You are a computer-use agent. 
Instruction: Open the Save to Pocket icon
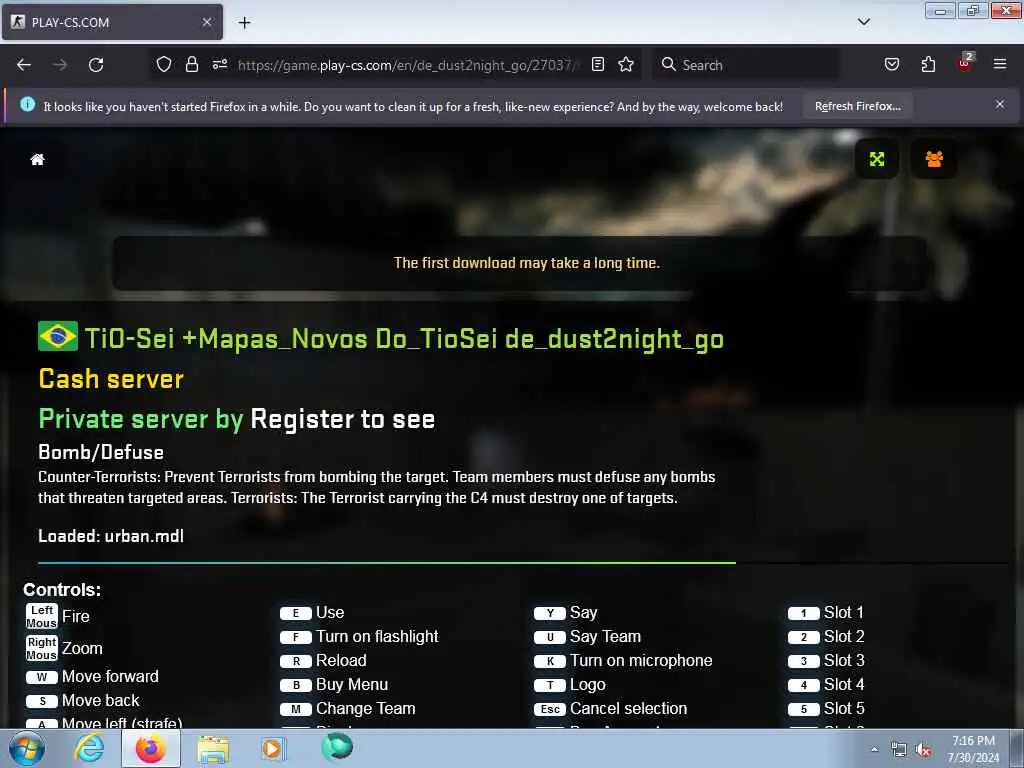[891, 65]
